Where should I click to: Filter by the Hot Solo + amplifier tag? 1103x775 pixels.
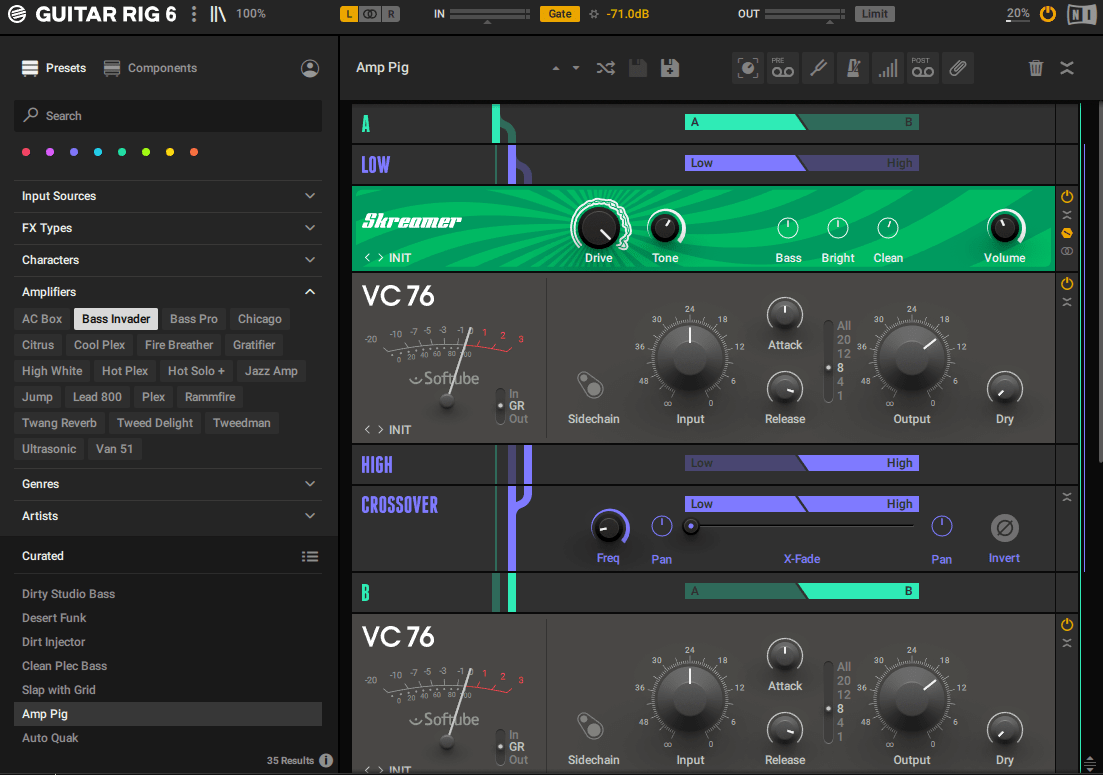tap(196, 371)
